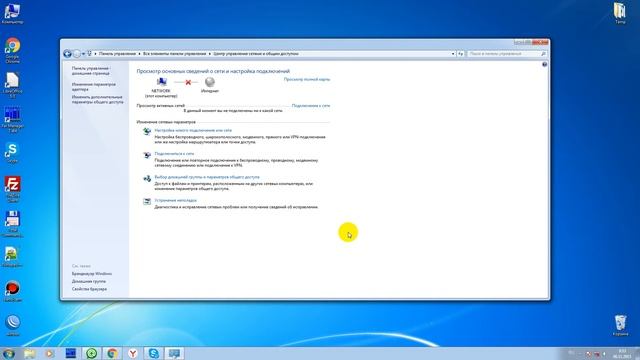Select «Компьютер» desktop icon

[12, 13]
